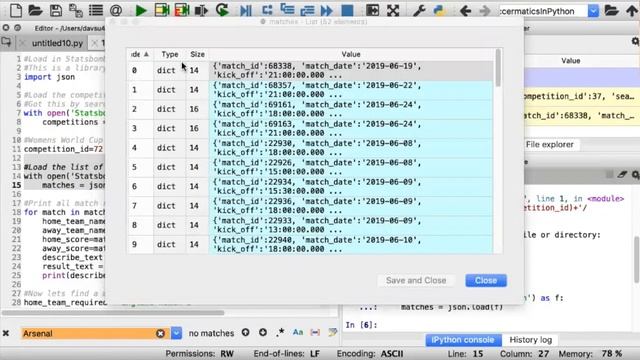
Task: Go forward with right arrow icon
Action: [485, 11]
